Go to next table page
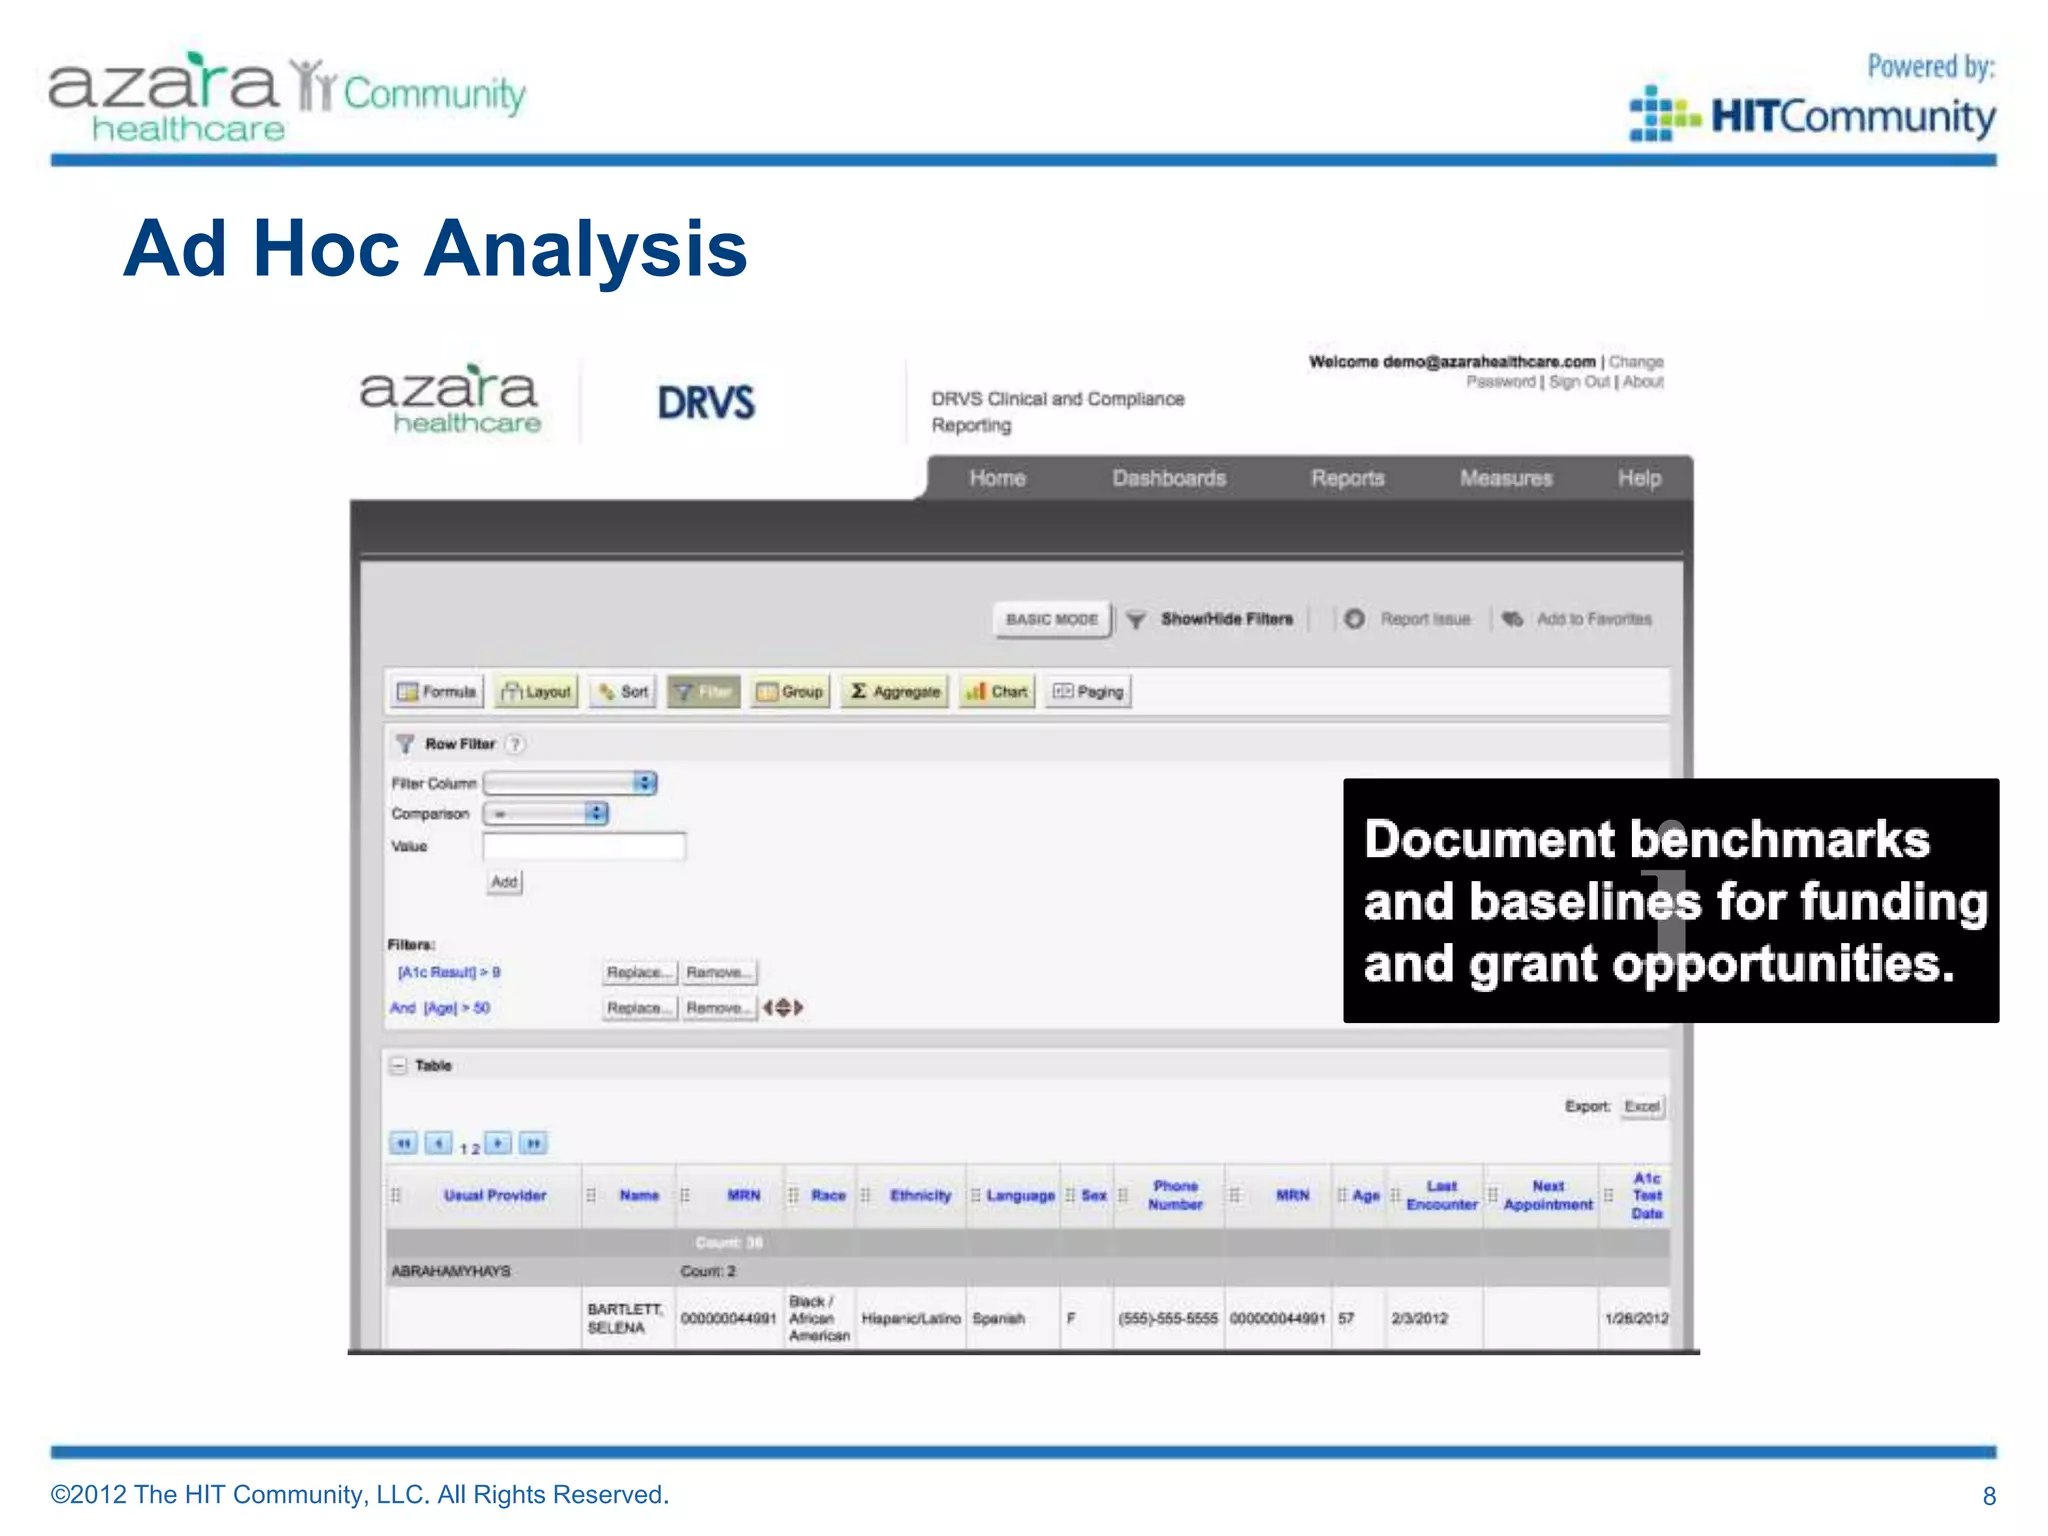Screen dimensions: 2048x1536 click(x=498, y=1143)
